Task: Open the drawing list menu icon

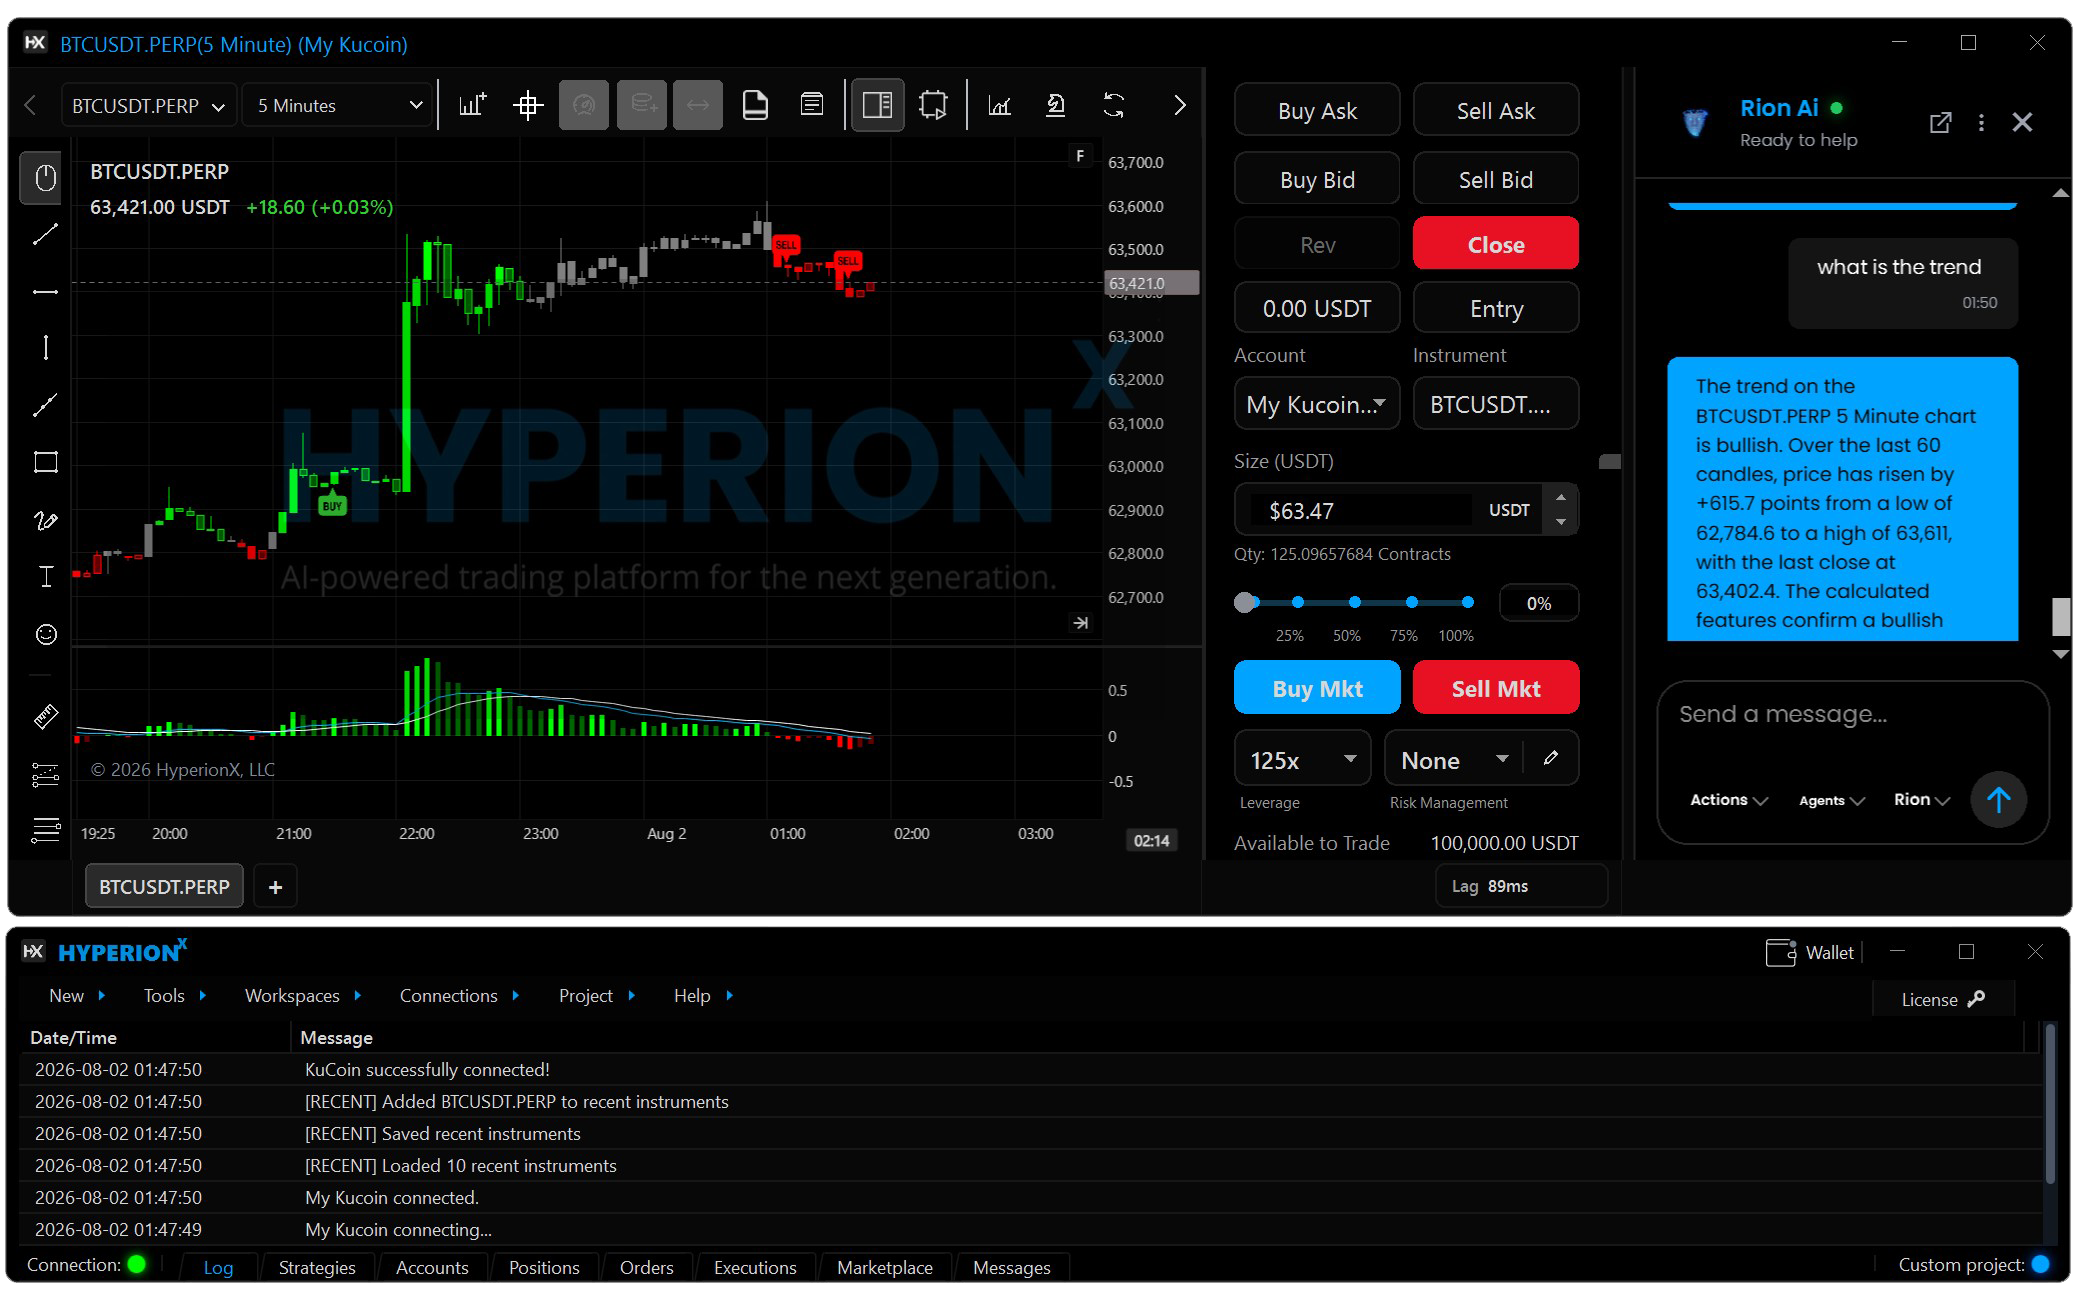Action: (45, 830)
